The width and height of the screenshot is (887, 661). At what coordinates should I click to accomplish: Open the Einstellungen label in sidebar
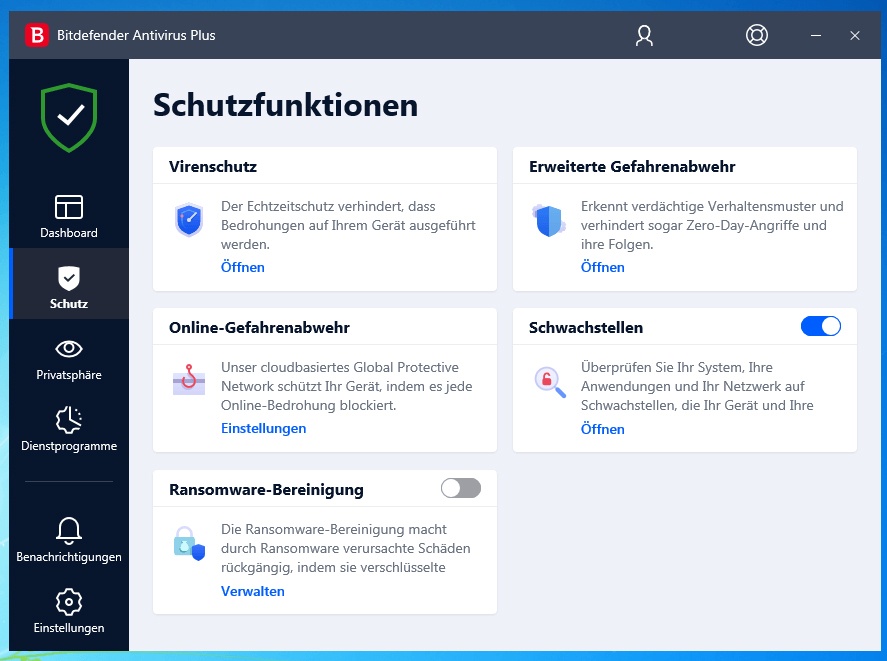tap(69, 628)
